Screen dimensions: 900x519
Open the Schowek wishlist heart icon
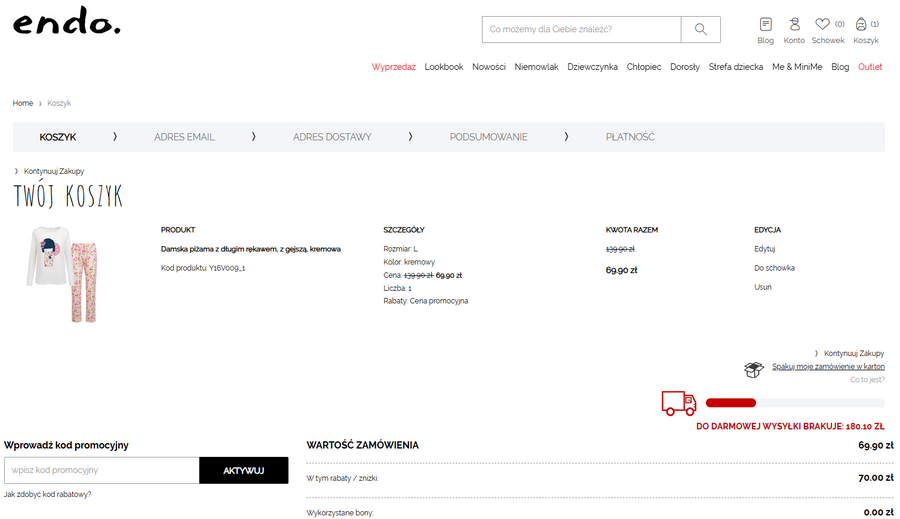click(x=823, y=25)
